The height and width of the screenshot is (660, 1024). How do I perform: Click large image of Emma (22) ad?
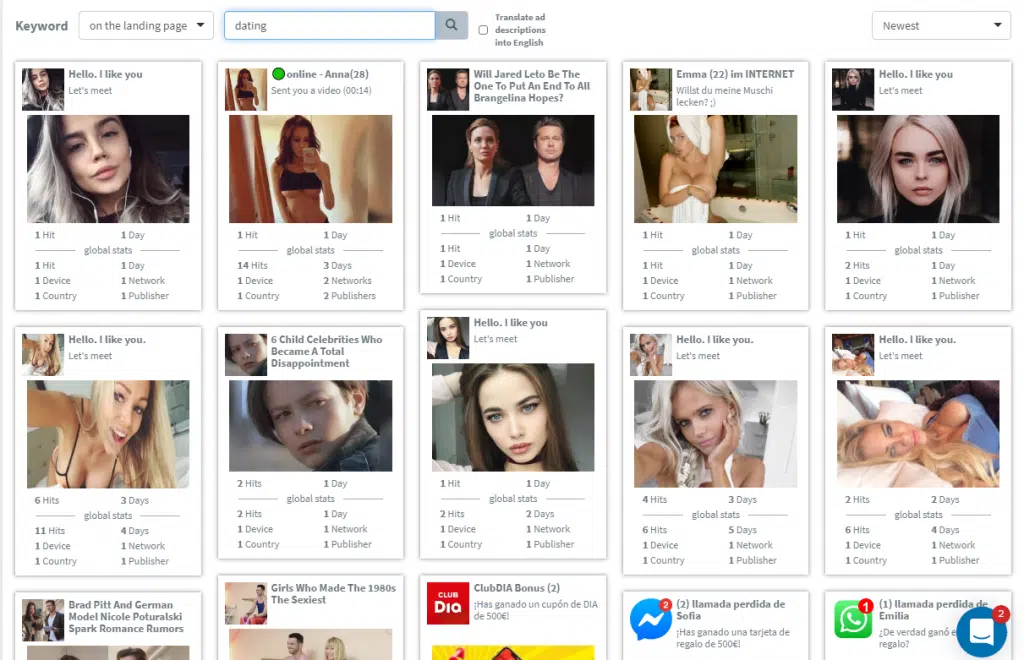pos(716,169)
